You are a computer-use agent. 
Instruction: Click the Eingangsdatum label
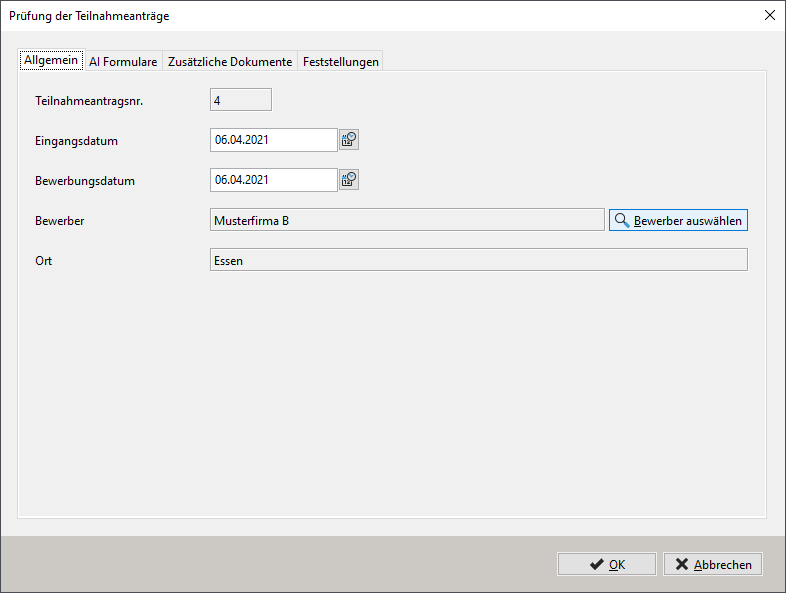[x=76, y=141]
